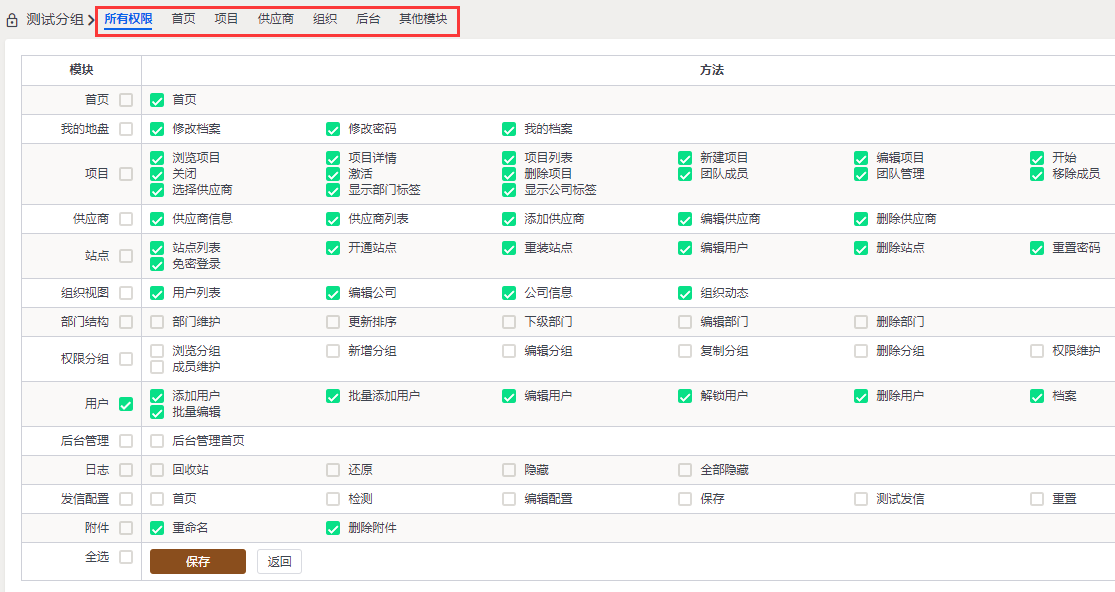Select the 项目 module checkbox
1115x592 pixels.
pyautogui.click(x=126, y=174)
